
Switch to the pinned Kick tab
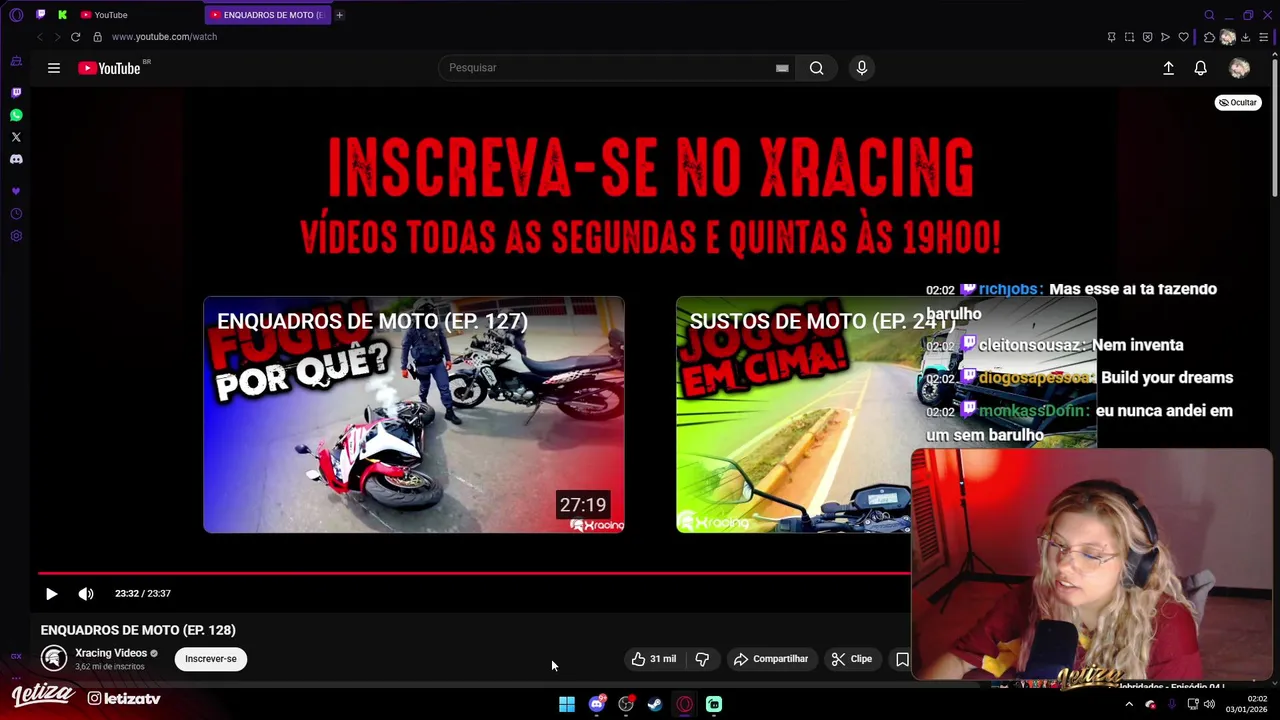coord(62,15)
